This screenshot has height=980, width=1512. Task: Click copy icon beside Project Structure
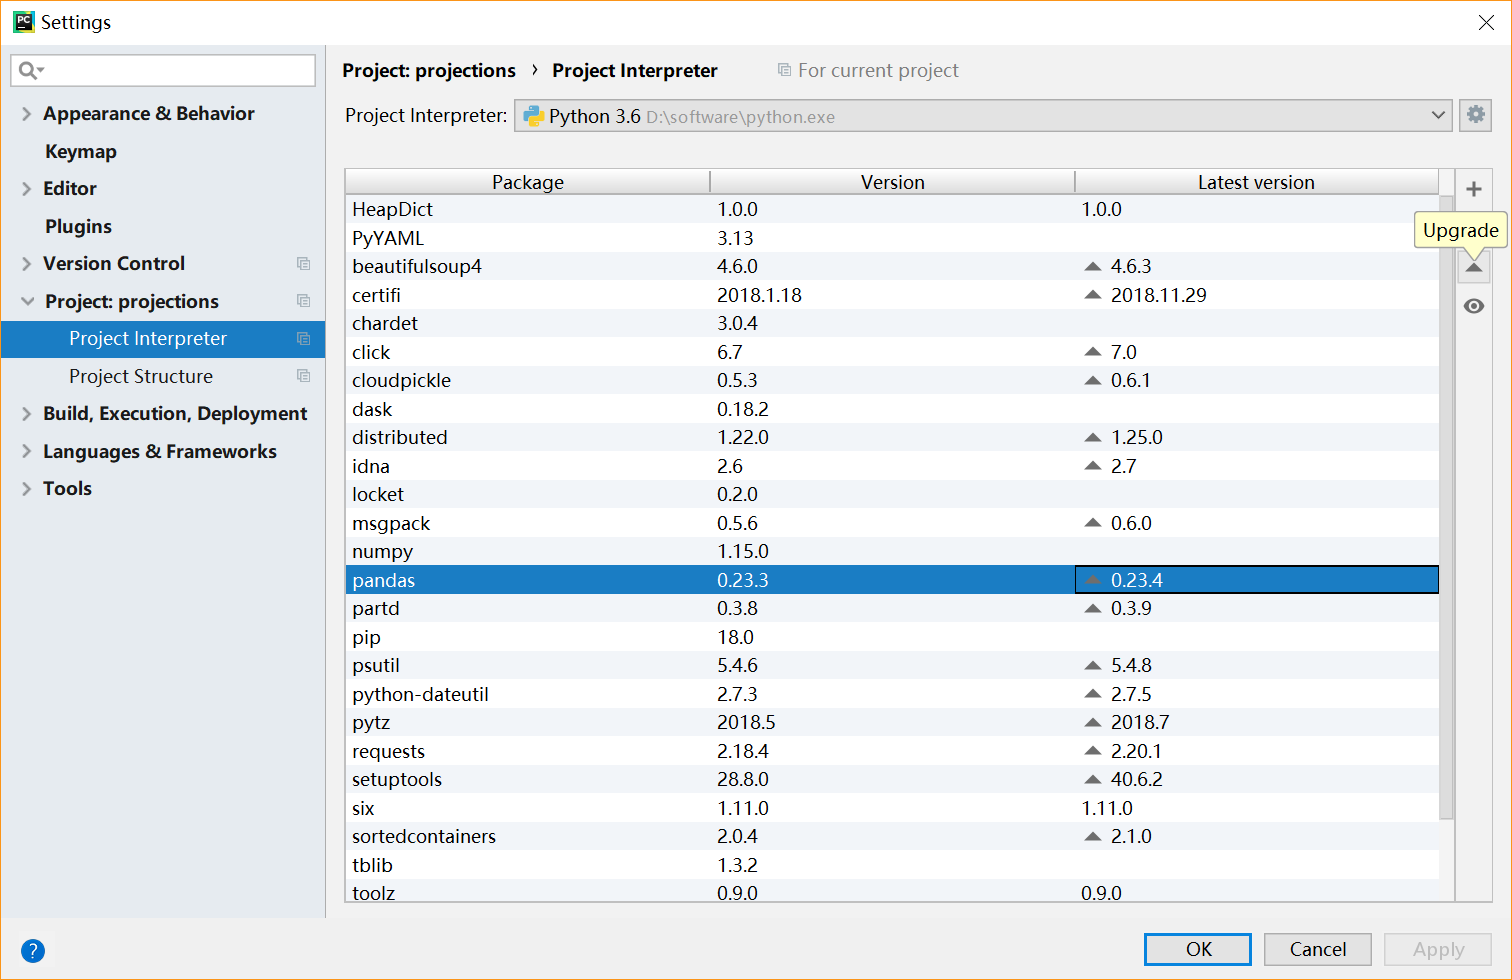303,376
